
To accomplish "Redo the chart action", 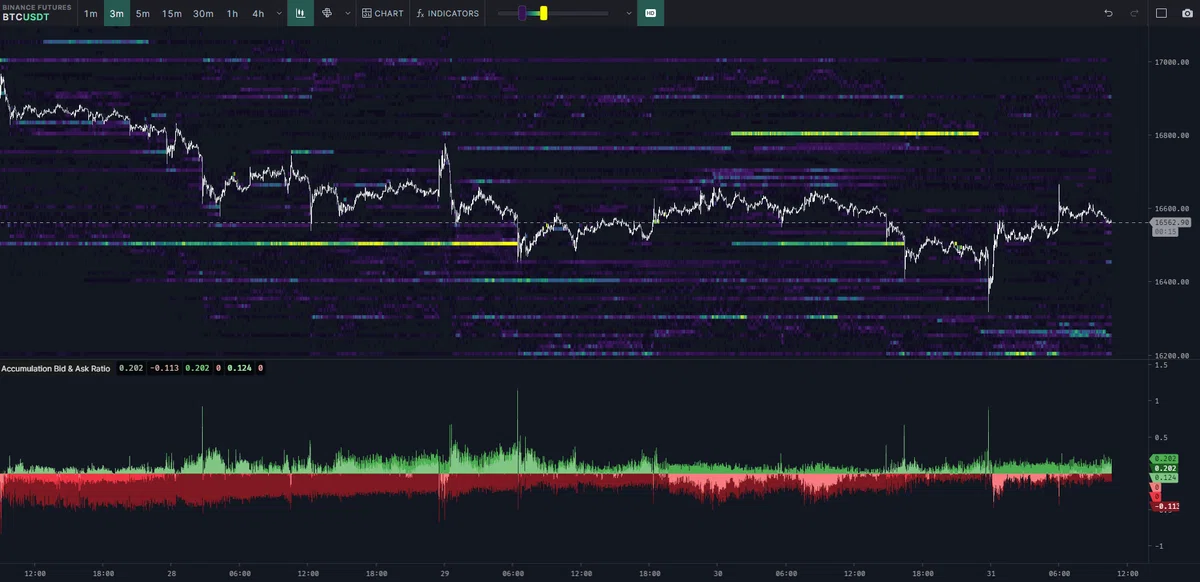I will pos(1134,13).
